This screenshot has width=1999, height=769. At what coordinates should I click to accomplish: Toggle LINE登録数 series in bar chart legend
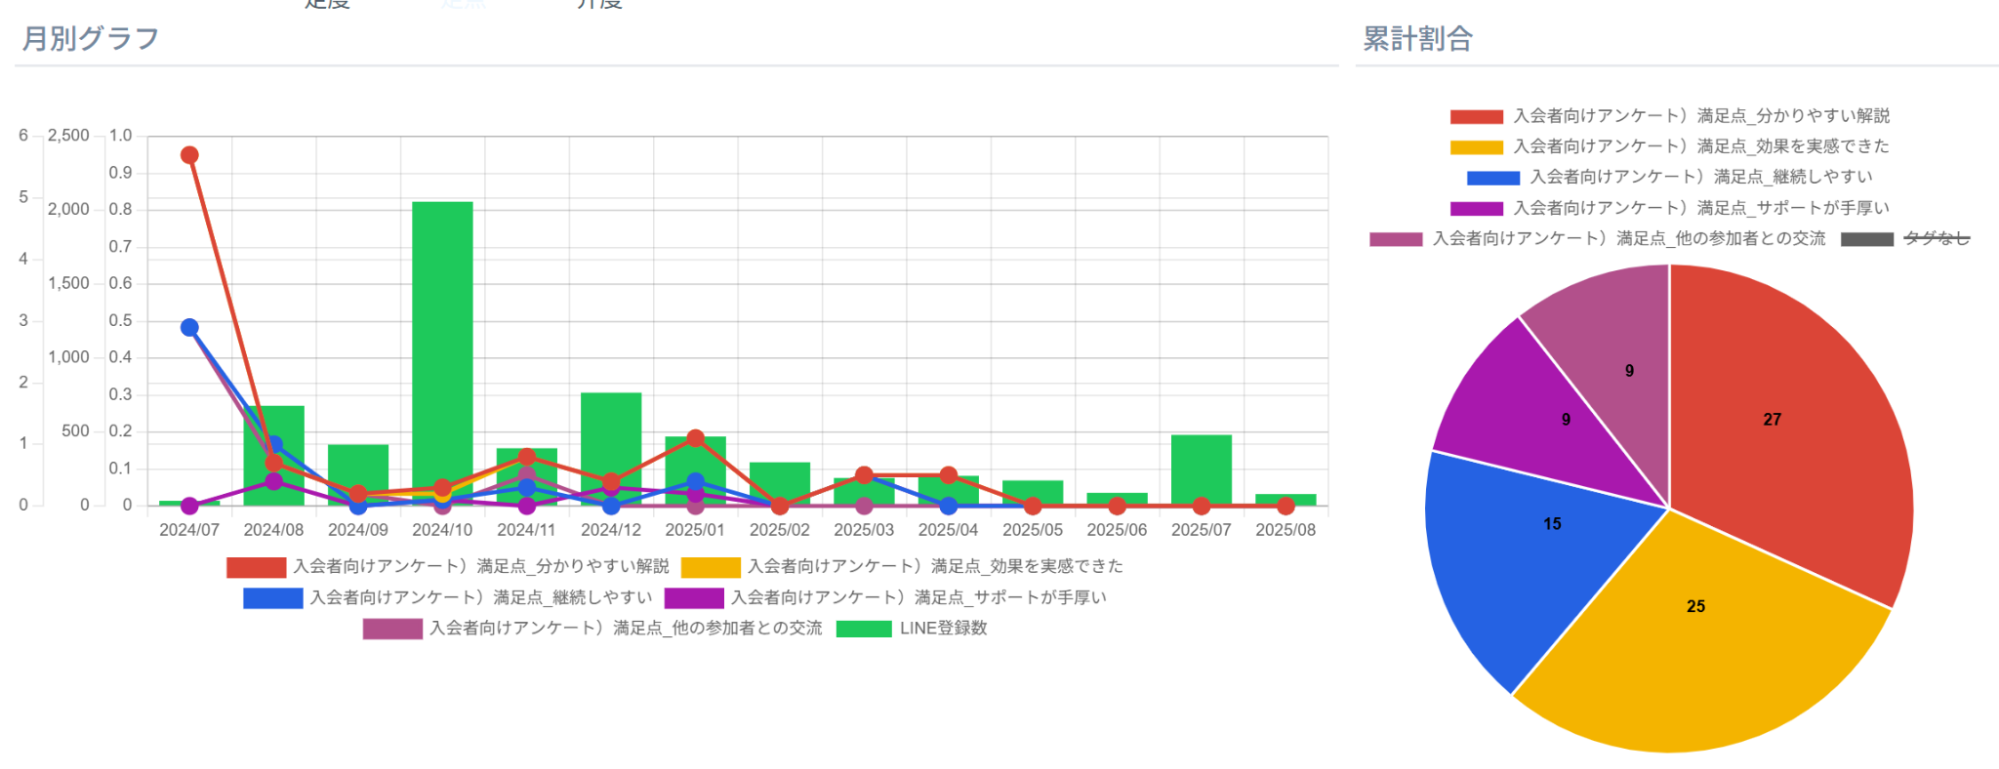[912, 629]
